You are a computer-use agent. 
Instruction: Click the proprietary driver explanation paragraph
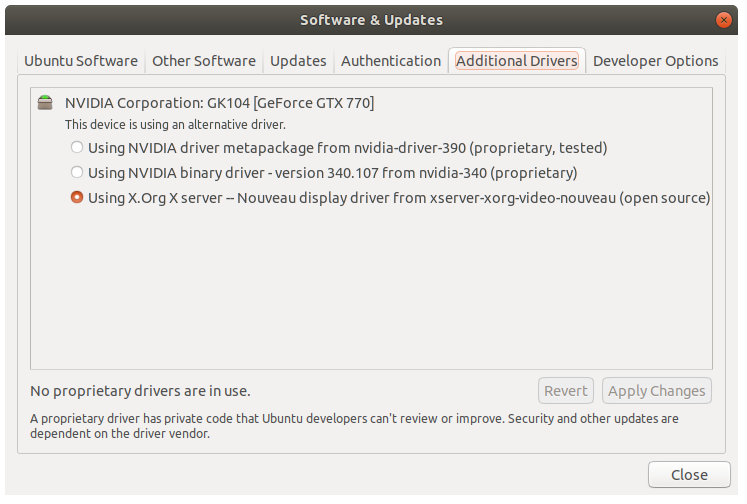[x=354, y=426]
